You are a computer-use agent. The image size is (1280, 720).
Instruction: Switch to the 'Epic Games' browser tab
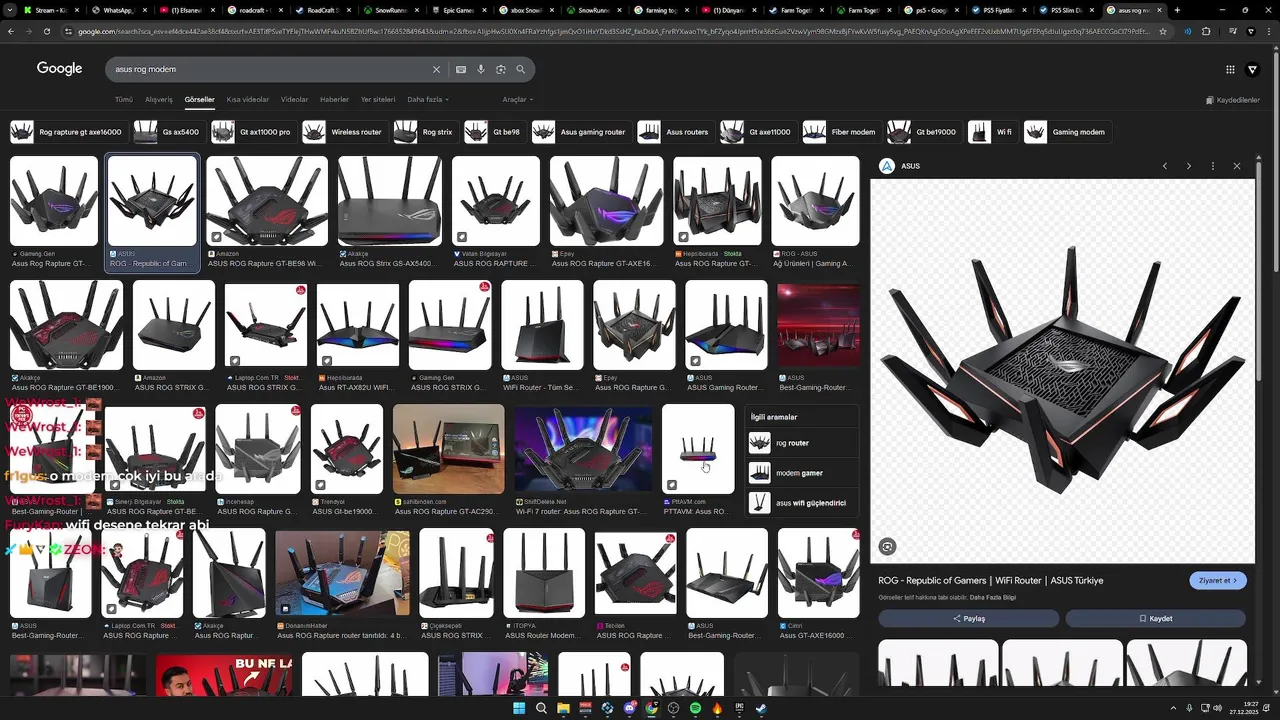click(x=459, y=10)
